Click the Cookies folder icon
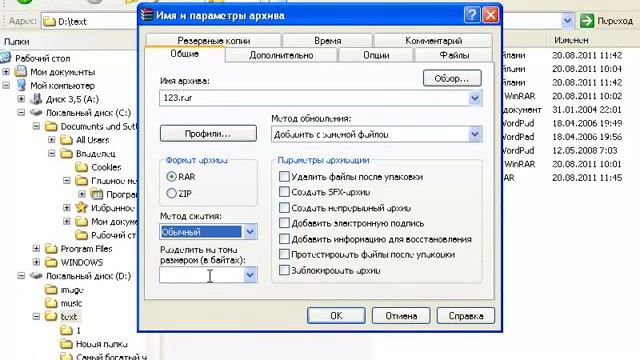This screenshot has height=360, width=640. click(82, 167)
